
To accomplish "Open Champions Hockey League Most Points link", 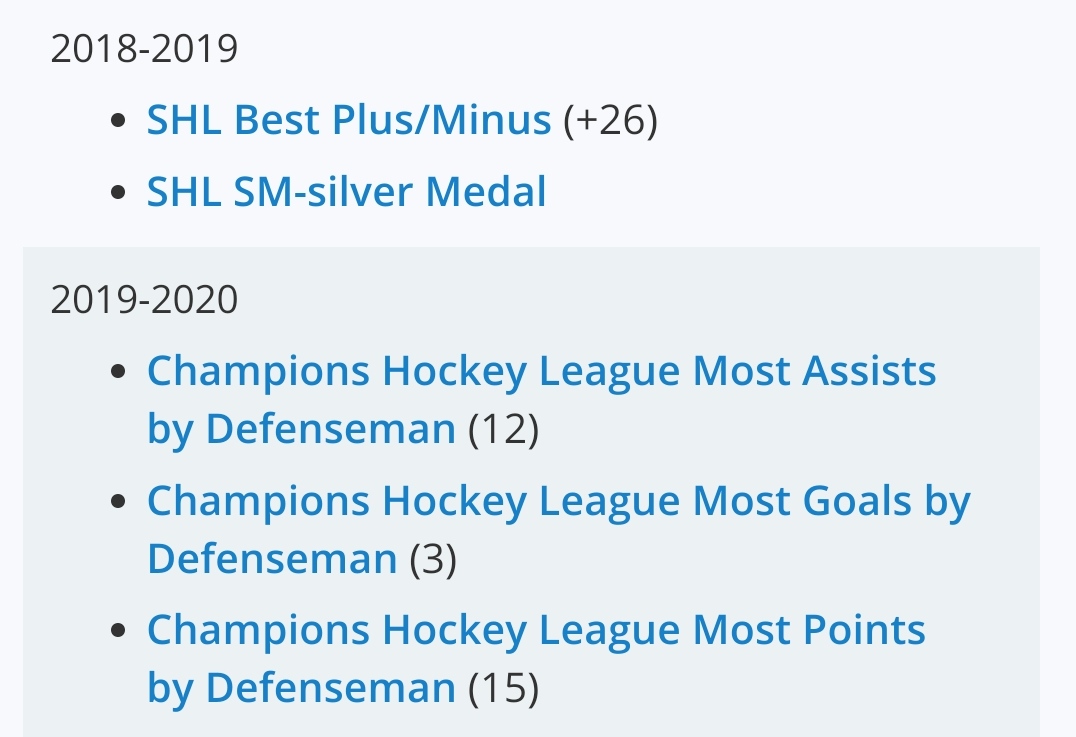I will click(536, 630).
